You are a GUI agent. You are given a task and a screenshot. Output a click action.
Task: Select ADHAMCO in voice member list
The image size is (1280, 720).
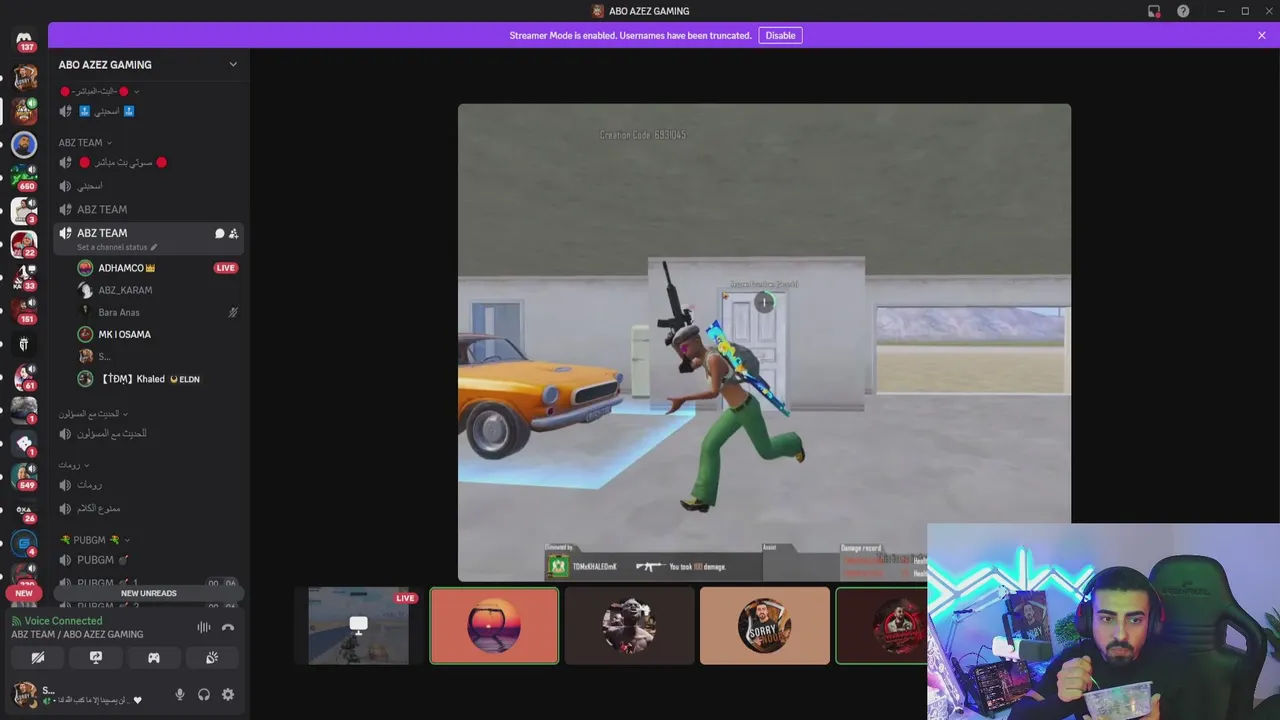(x=148, y=268)
